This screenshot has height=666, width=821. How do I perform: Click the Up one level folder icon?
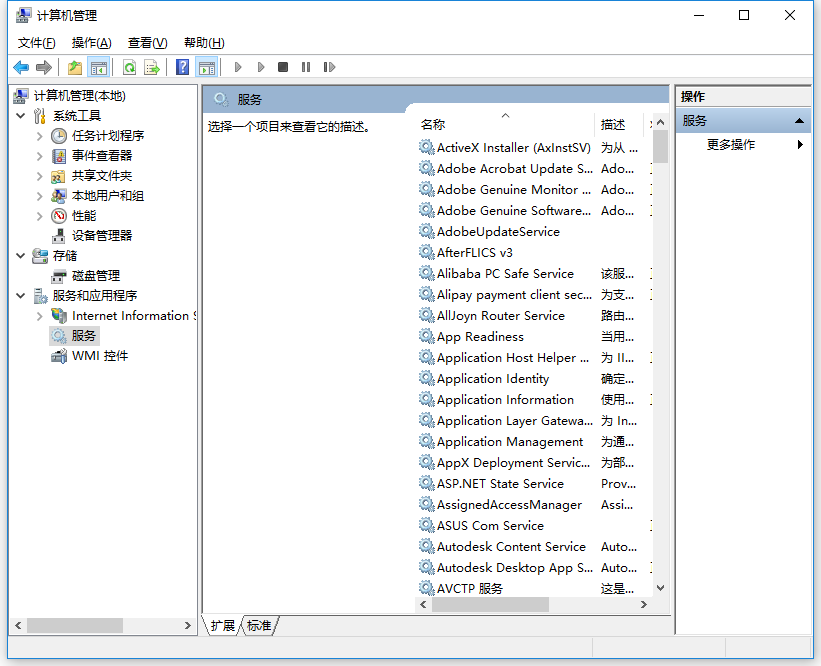coord(75,67)
